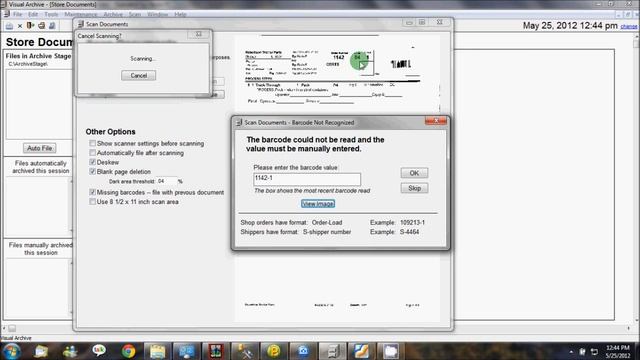Click the Action Center flag tray icon
This screenshot has height=360, width=640.
point(582,352)
